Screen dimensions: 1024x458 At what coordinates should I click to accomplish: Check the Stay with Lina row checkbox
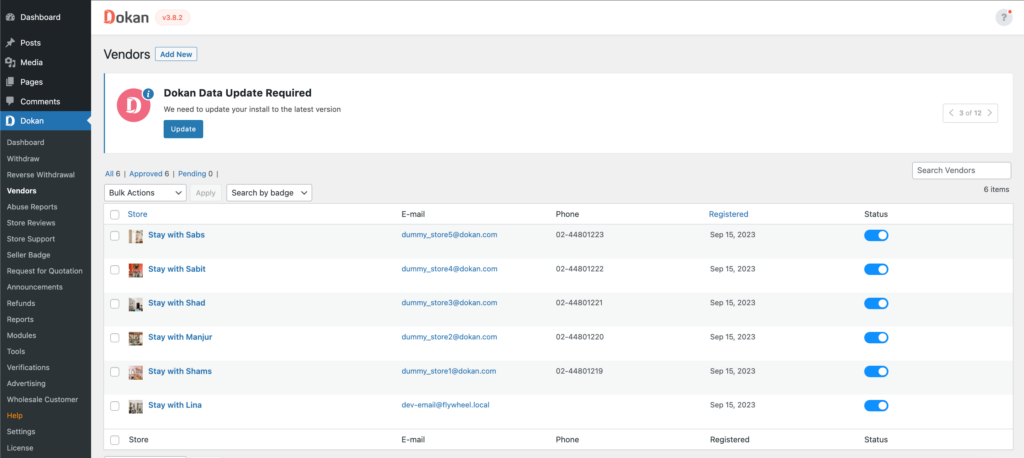click(x=115, y=406)
